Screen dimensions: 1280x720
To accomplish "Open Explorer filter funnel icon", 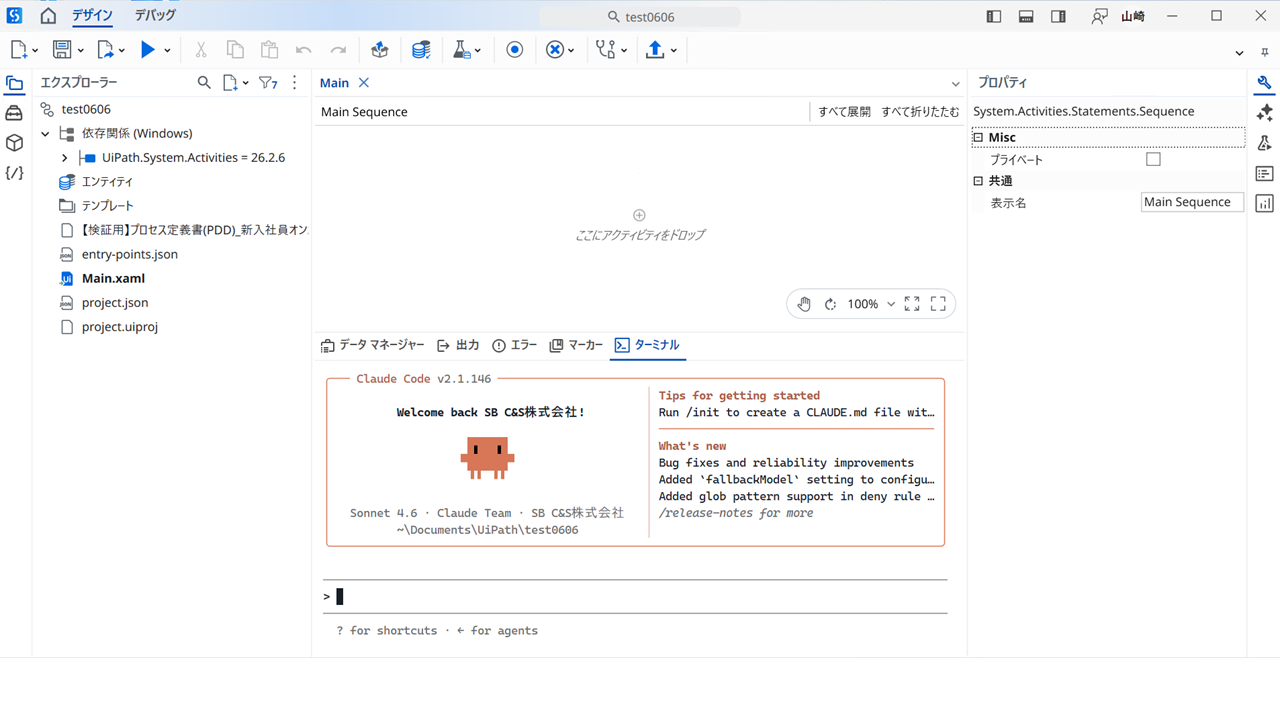I will pyautogui.click(x=268, y=83).
